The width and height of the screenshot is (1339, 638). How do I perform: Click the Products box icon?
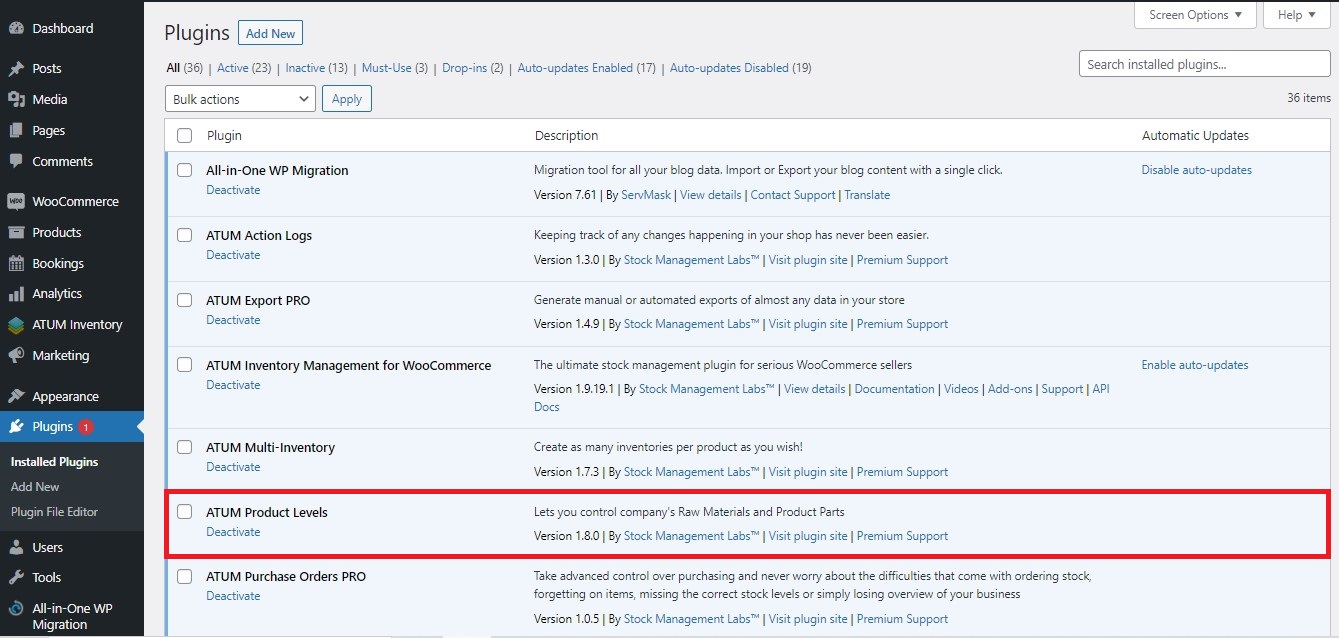pos(16,232)
